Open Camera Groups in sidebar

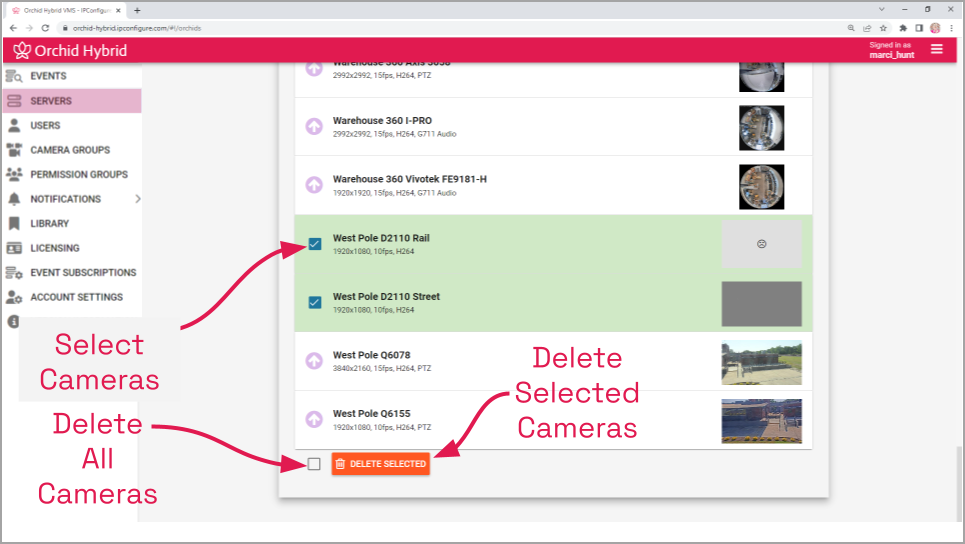click(72, 150)
